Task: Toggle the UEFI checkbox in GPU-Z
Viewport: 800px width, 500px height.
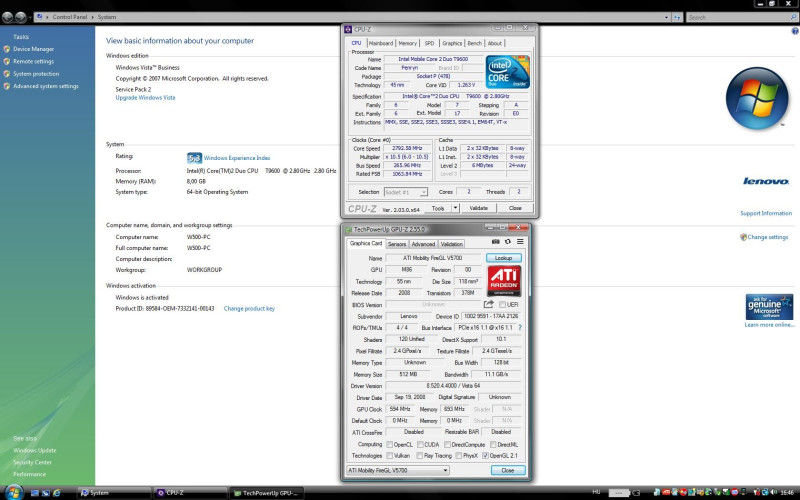Action: [x=502, y=305]
